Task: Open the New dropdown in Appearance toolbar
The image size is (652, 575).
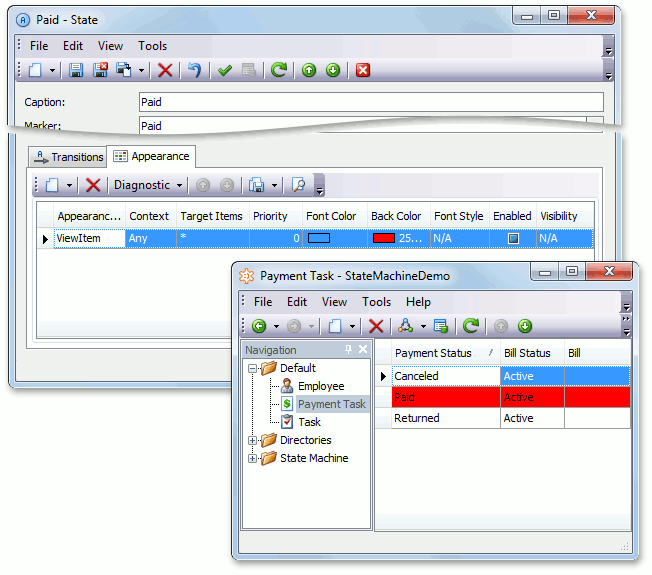Action: coord(69,185)
